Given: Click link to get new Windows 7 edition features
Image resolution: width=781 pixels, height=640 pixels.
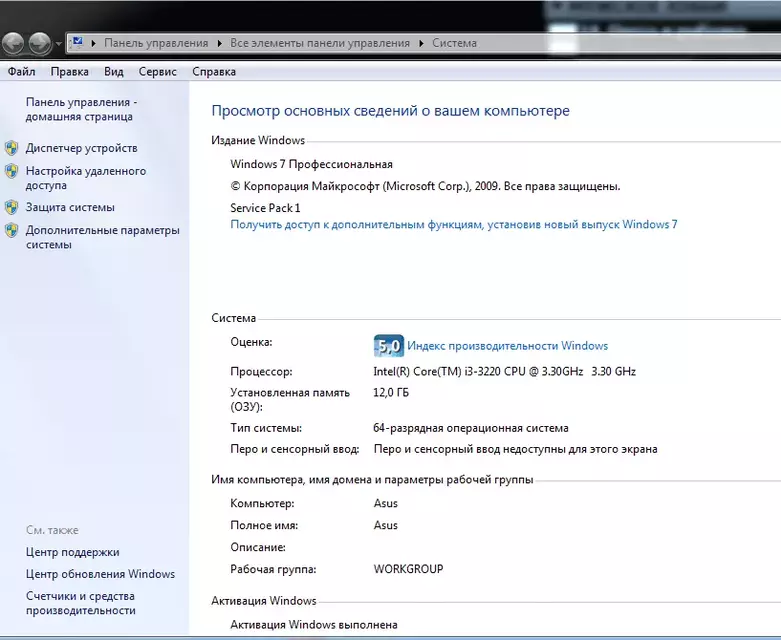Looking at the screenshot, I should [x=454, y=225].
